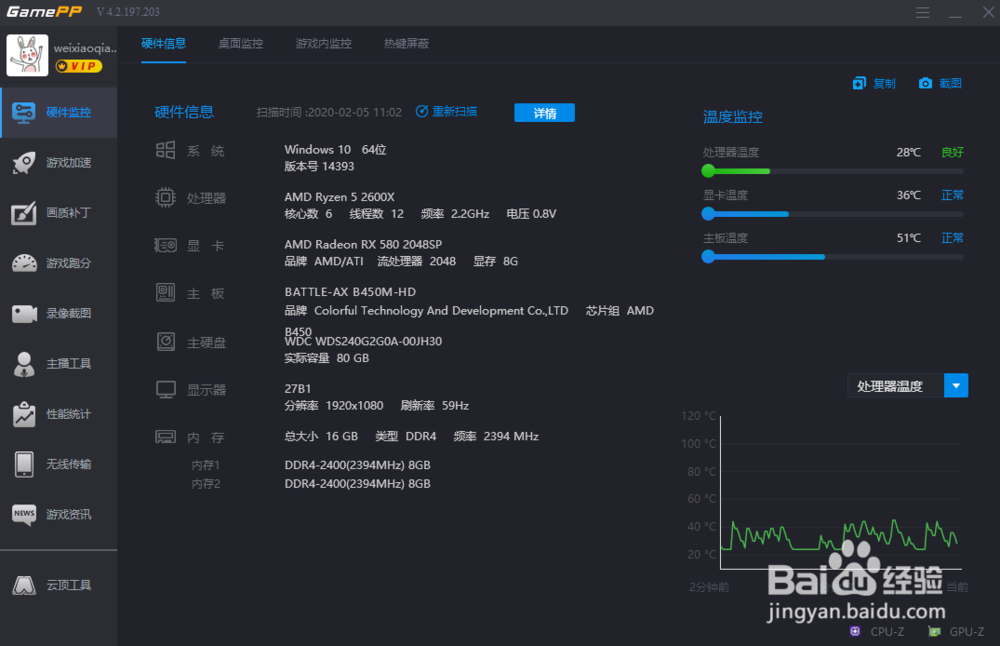Open 云顶工具 sidebar item

point(59,585)
